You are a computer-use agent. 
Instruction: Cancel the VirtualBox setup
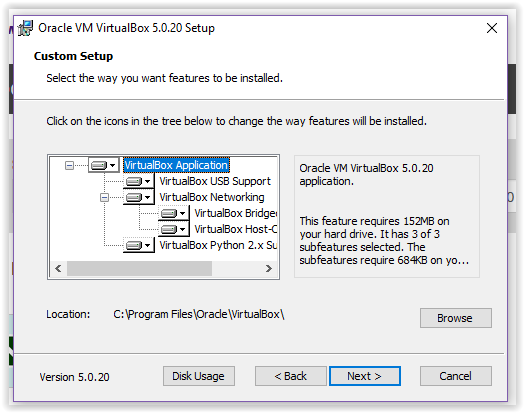click(455, 376)
